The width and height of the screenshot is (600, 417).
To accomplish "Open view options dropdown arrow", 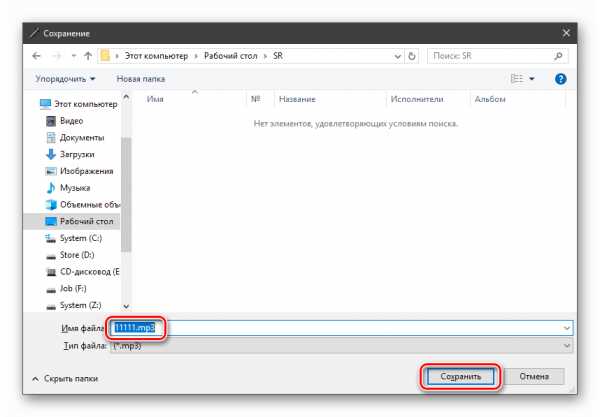I will (532, 79).
